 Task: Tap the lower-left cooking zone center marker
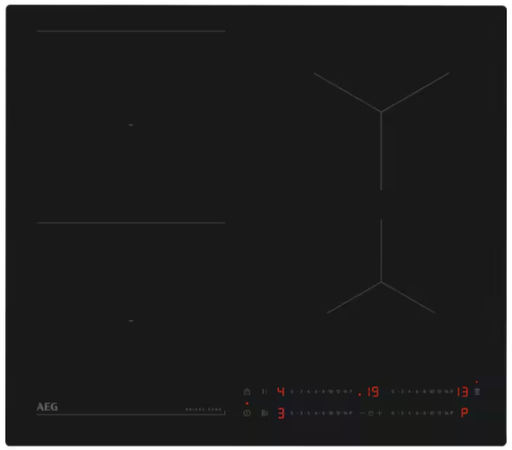(131, 321)
